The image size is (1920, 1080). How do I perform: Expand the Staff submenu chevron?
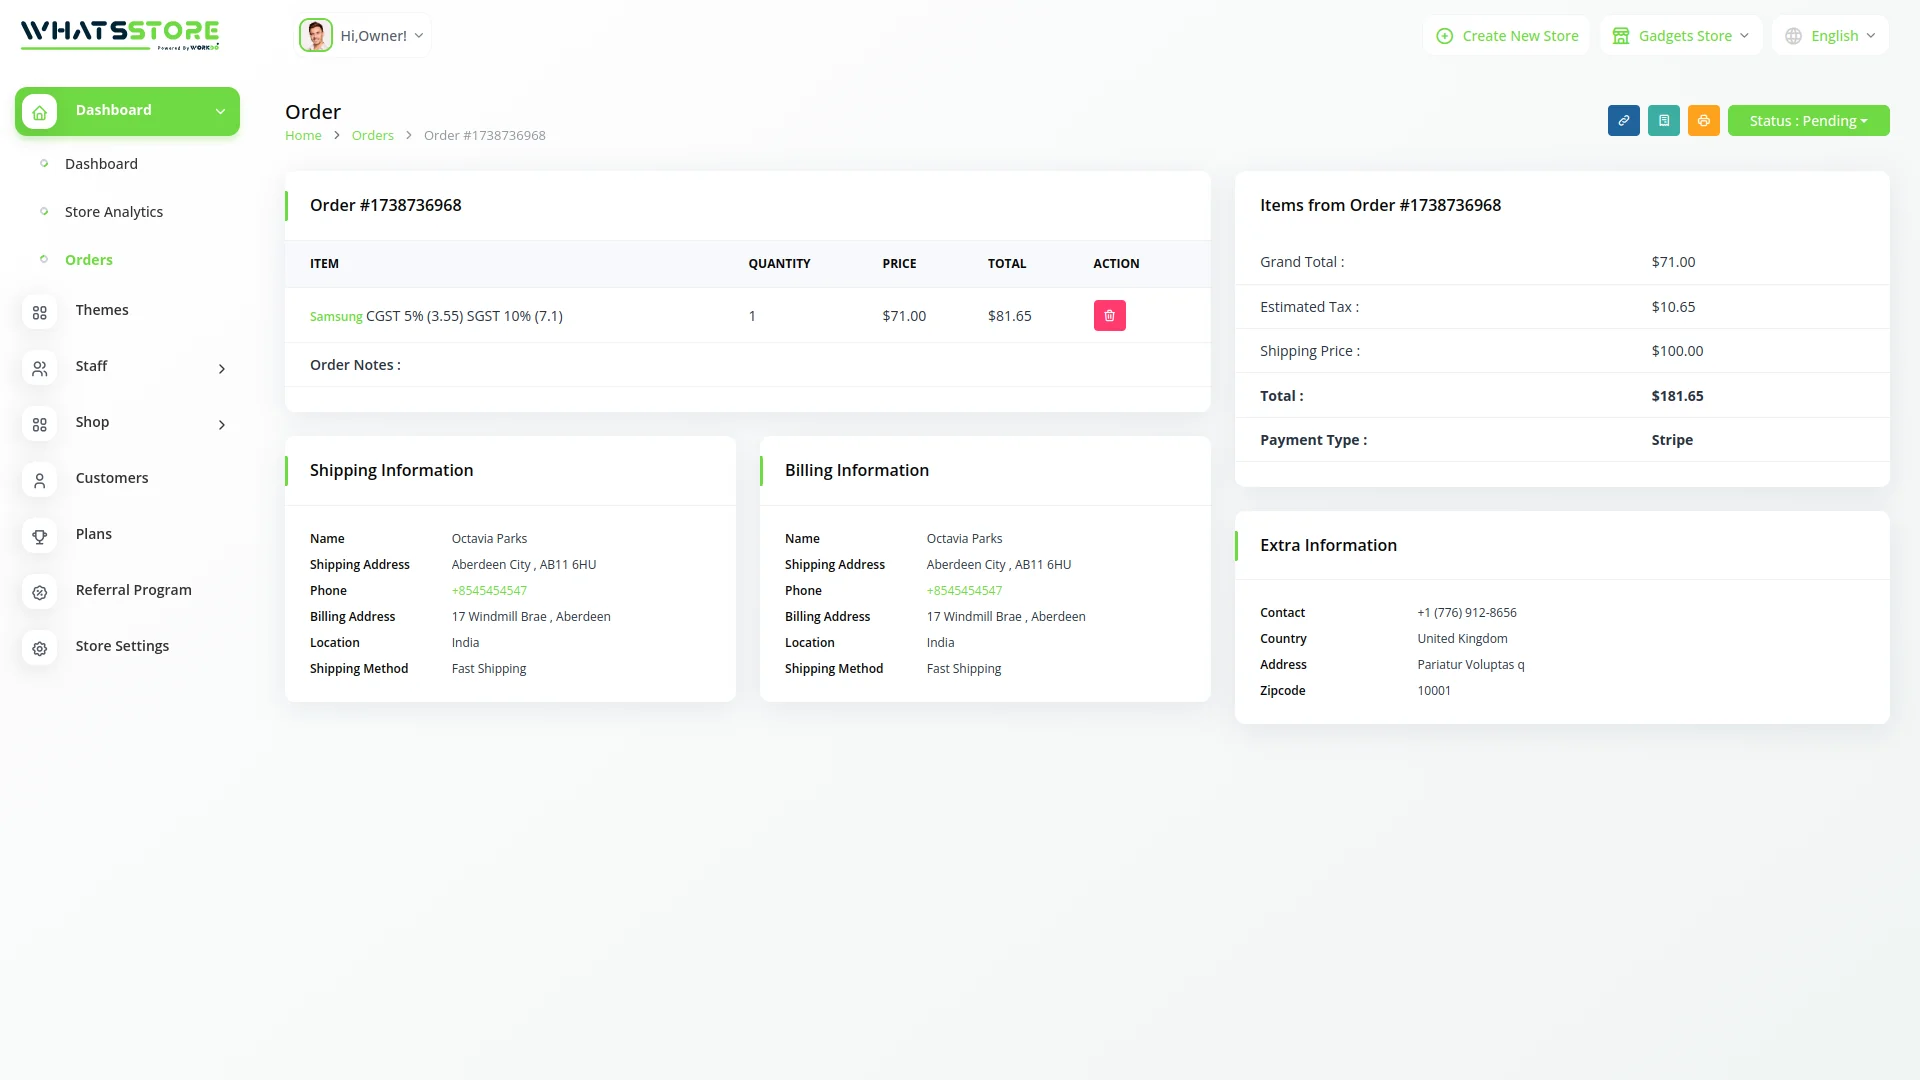click(x=222, y=369)
